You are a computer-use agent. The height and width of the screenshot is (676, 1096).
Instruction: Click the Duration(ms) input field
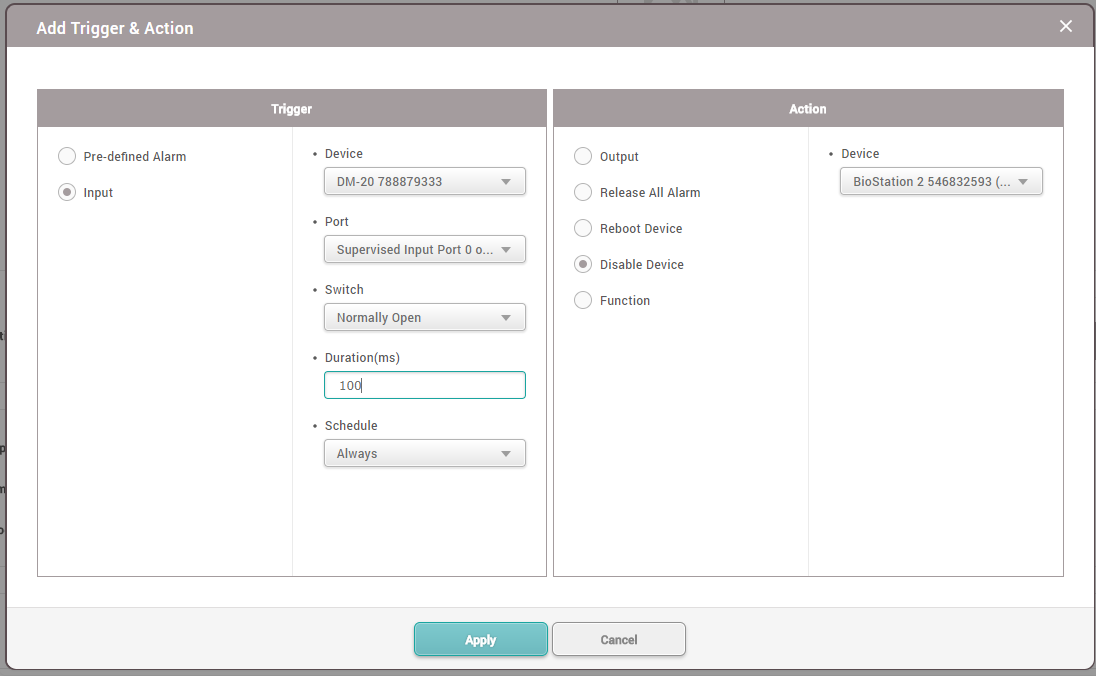[424, 386]
